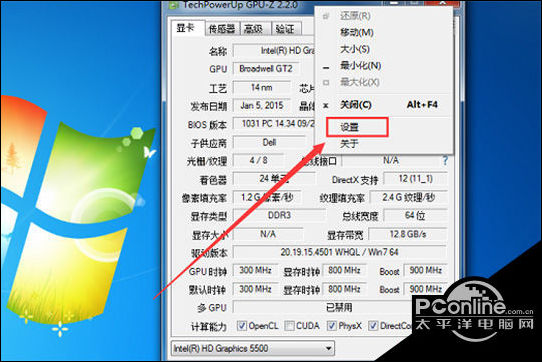
Task: Click the BIOS 版本 value field
Action: pyautogui.click(x=274, y=124)
